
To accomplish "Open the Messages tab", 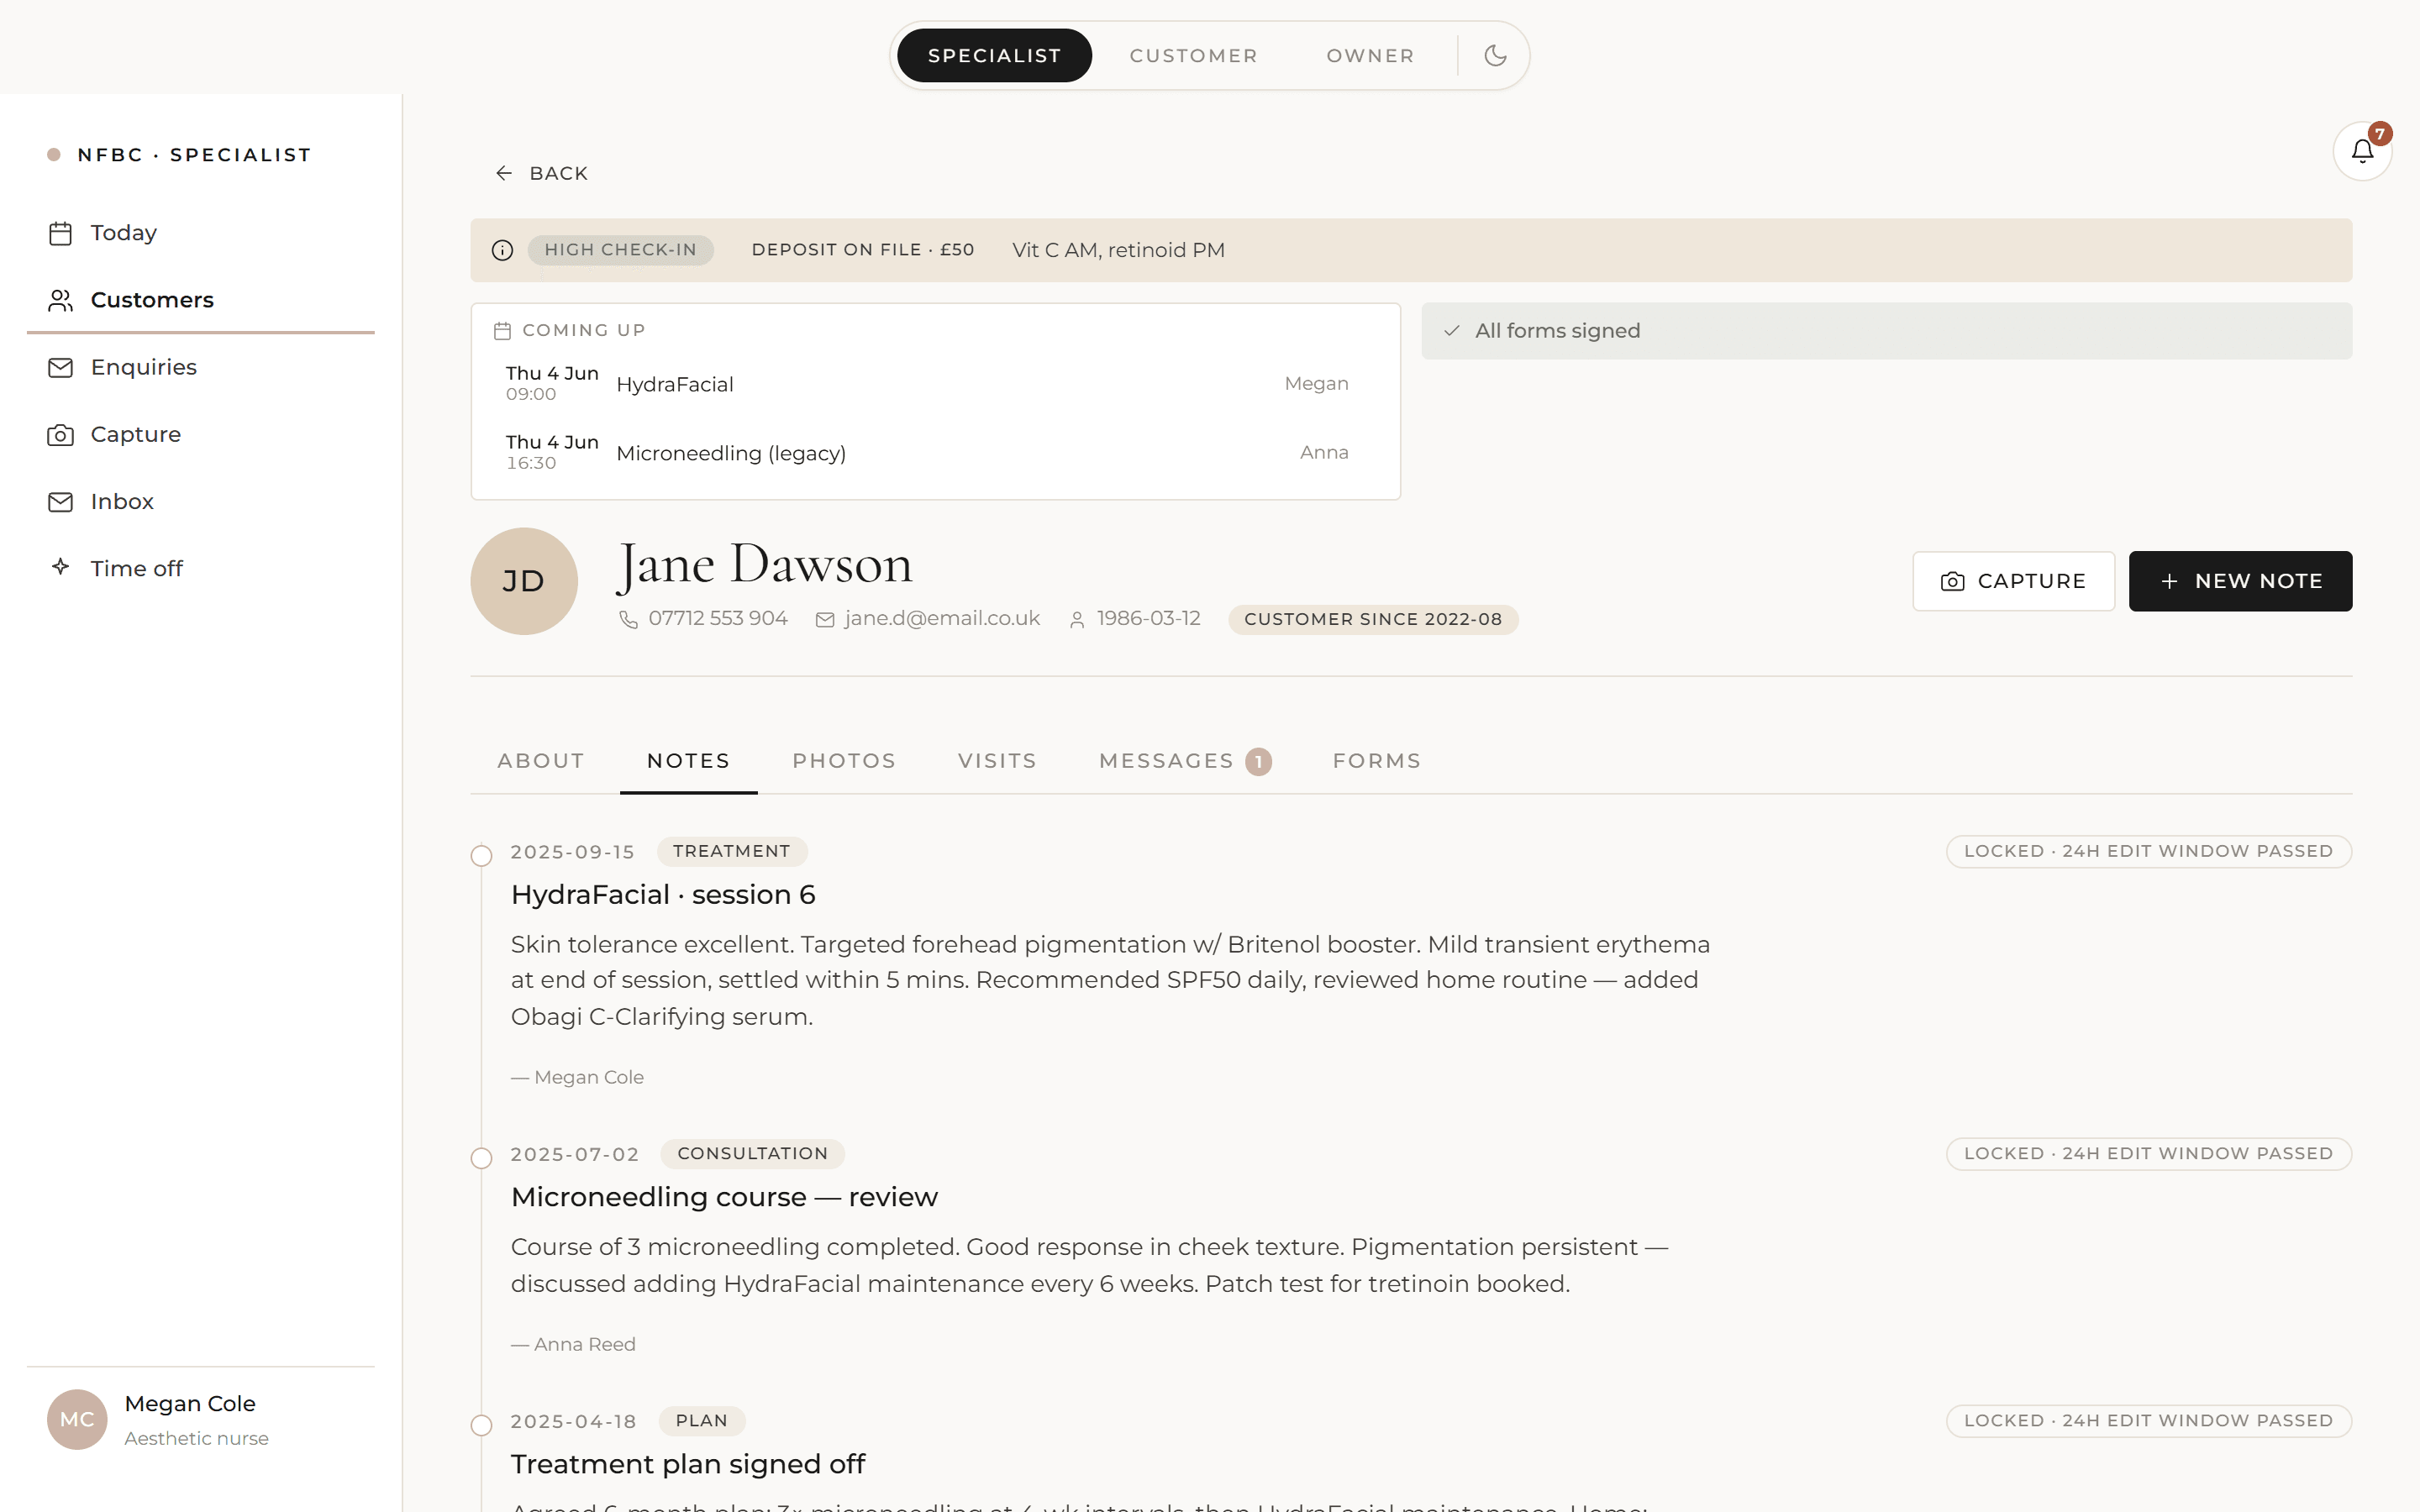I will 1185,761.
